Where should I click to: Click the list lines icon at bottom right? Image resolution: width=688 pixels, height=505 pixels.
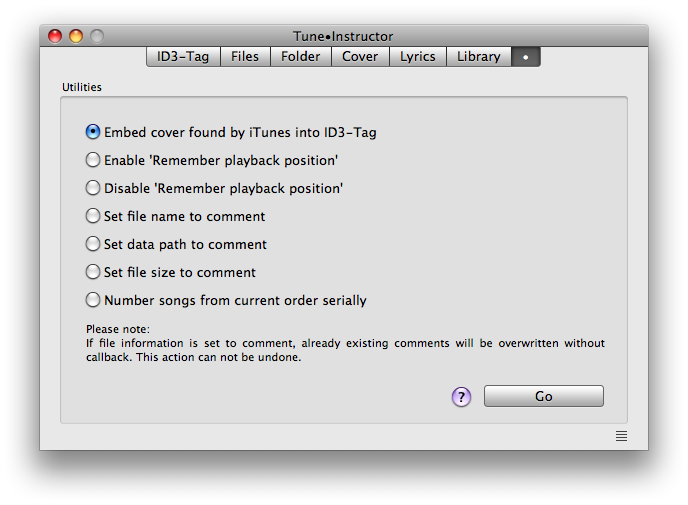coord(621,436)
